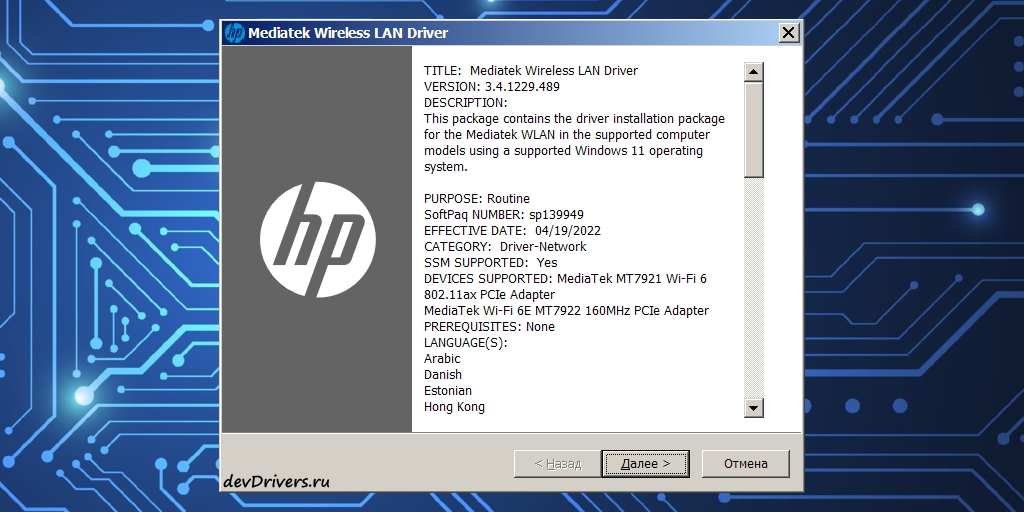Click the SoftPaq NUMBER: sp139949 line
Image resolution: width=1024 pixels, height=512 pixels.
504,215
